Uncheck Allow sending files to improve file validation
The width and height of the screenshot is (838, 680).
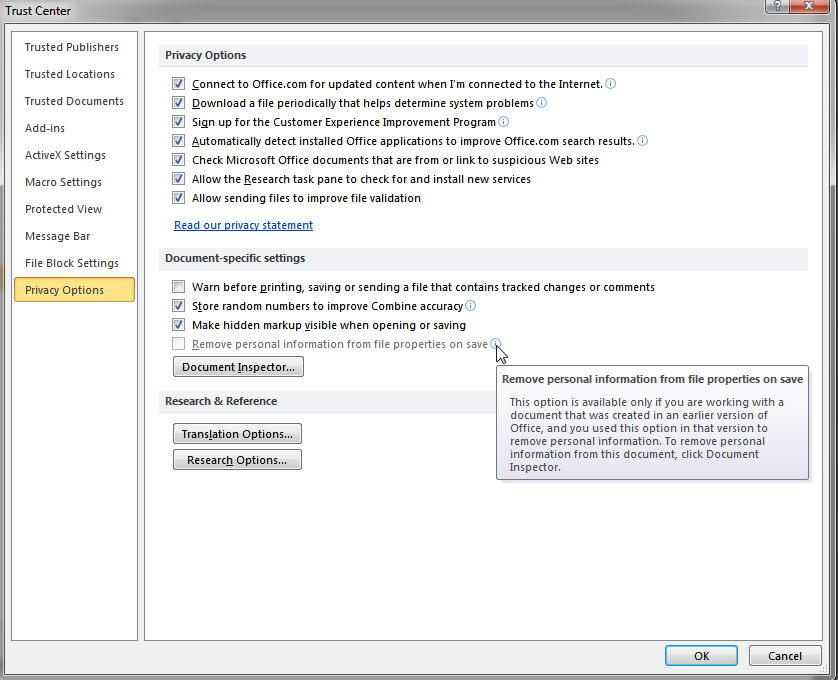(x=178, y=197)
